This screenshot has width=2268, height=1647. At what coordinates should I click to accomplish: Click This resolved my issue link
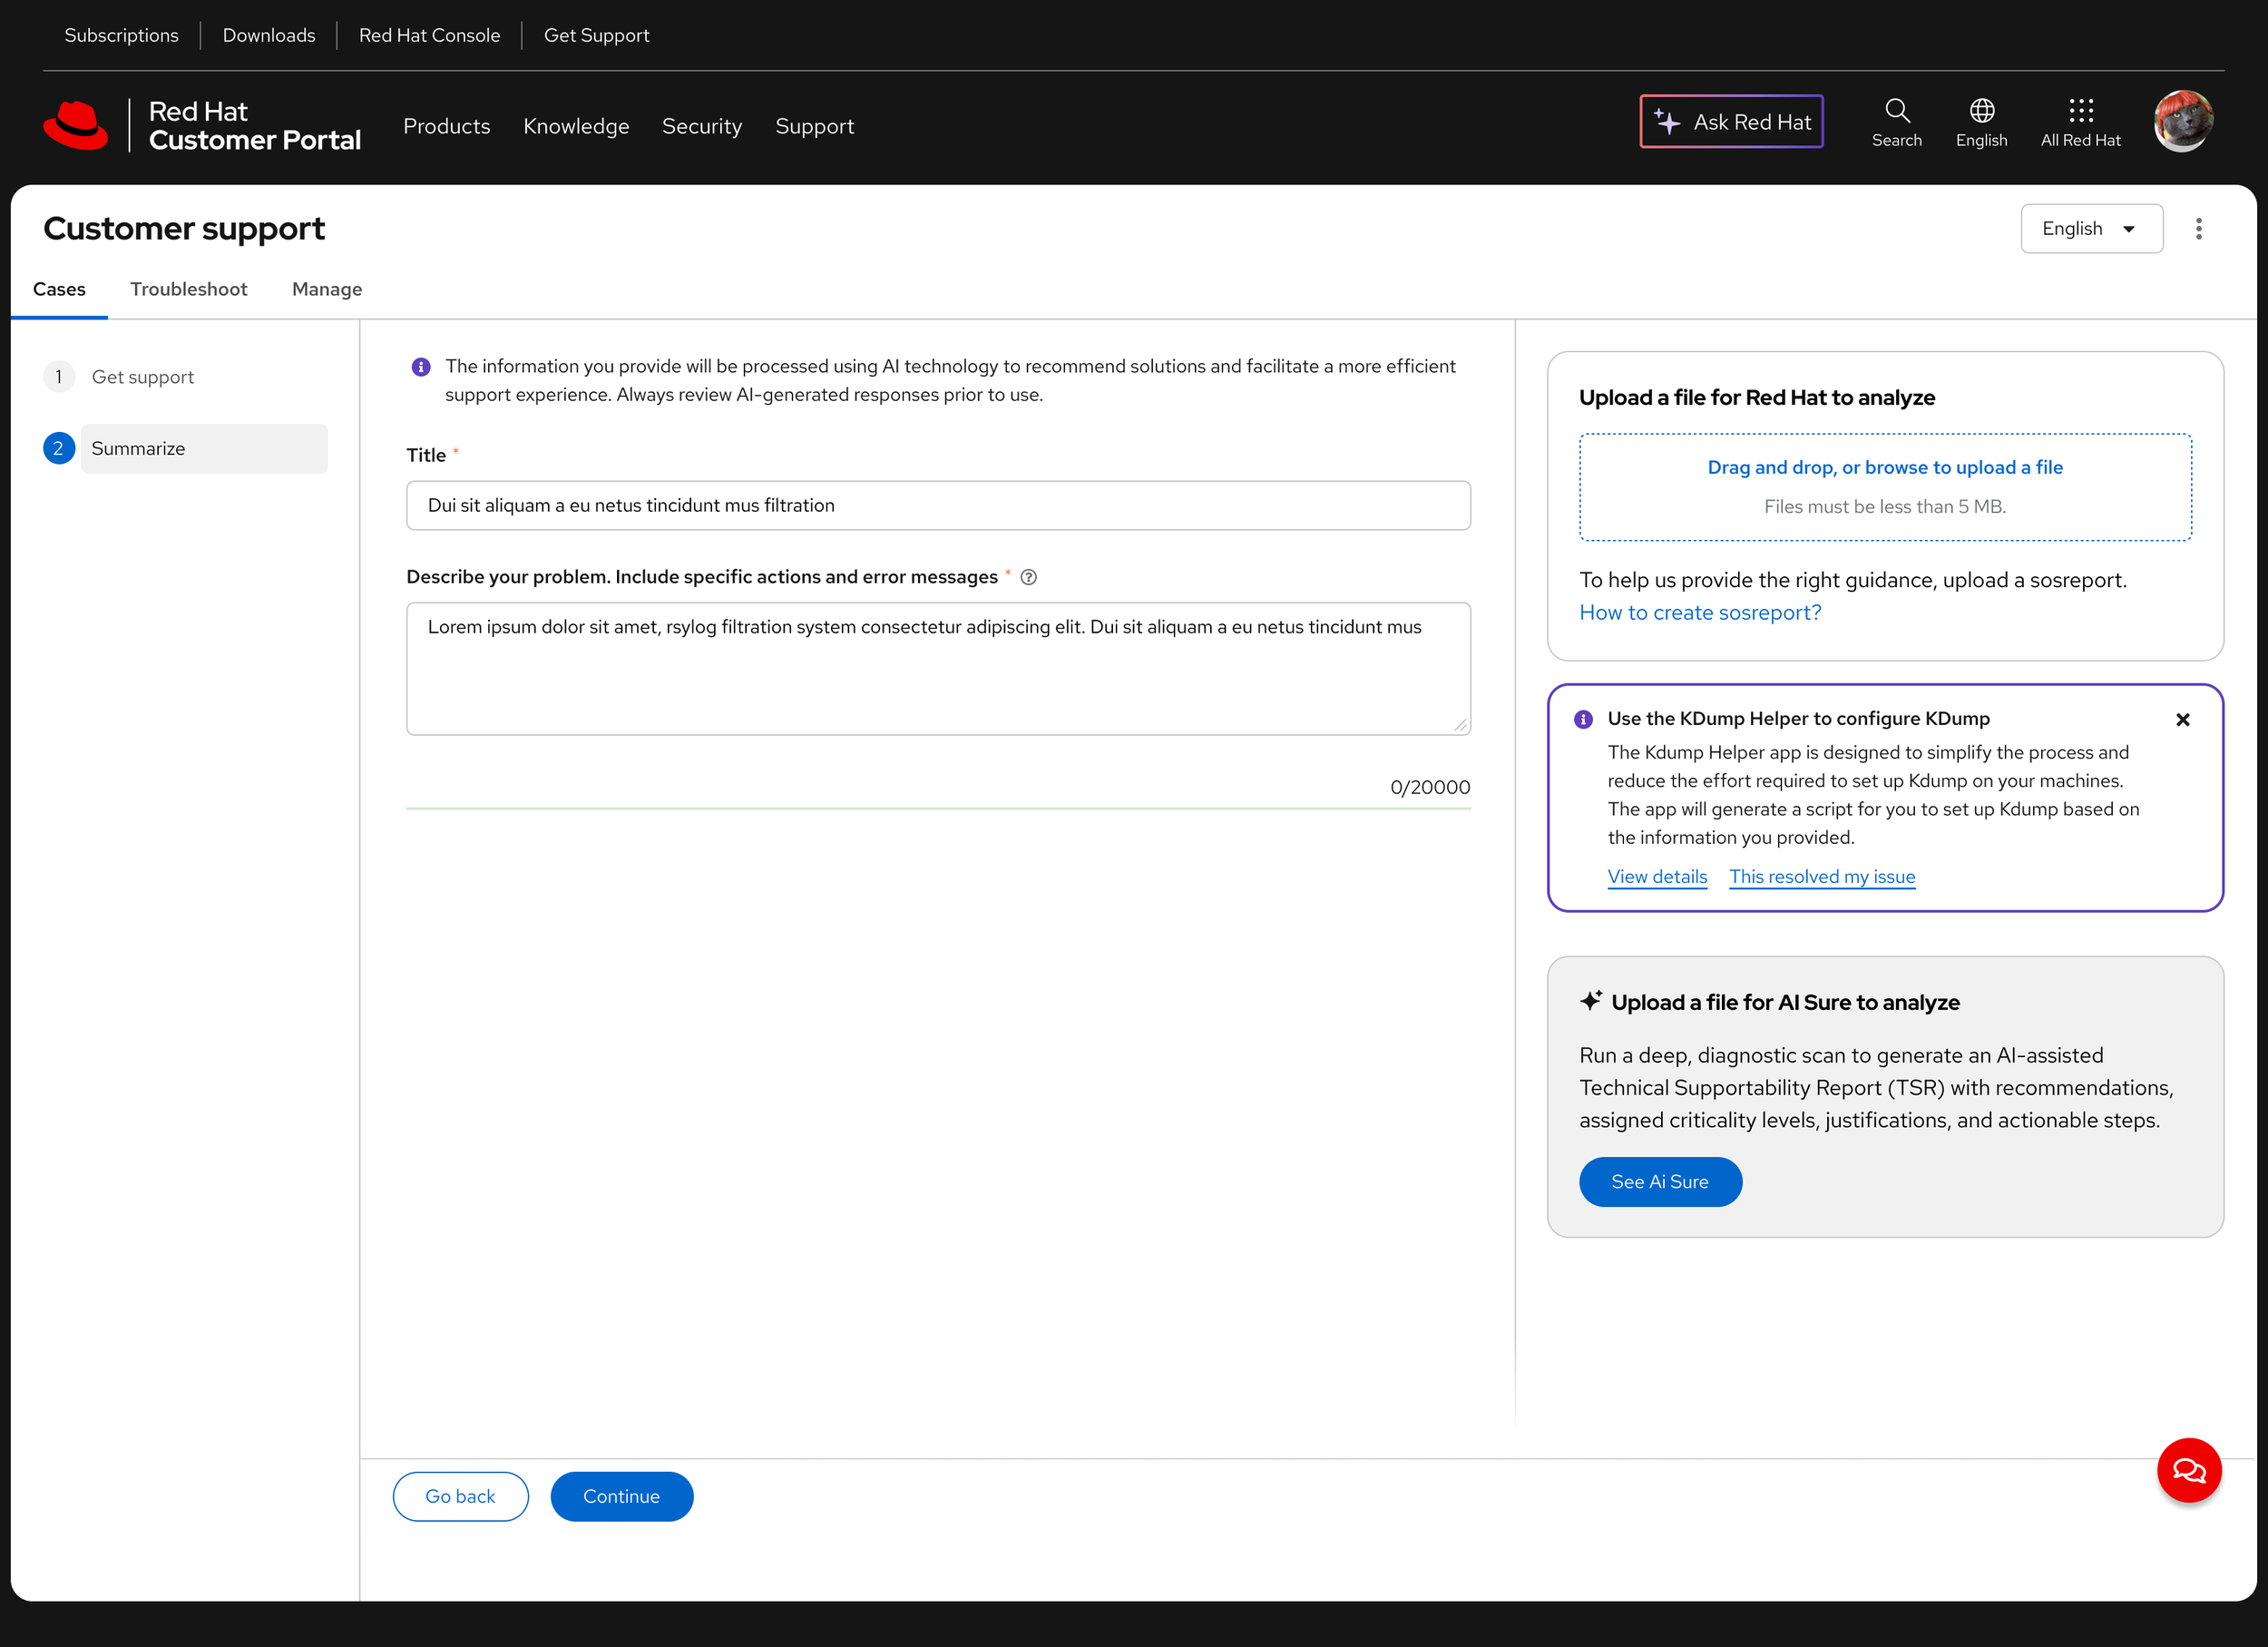(1822, 877)
